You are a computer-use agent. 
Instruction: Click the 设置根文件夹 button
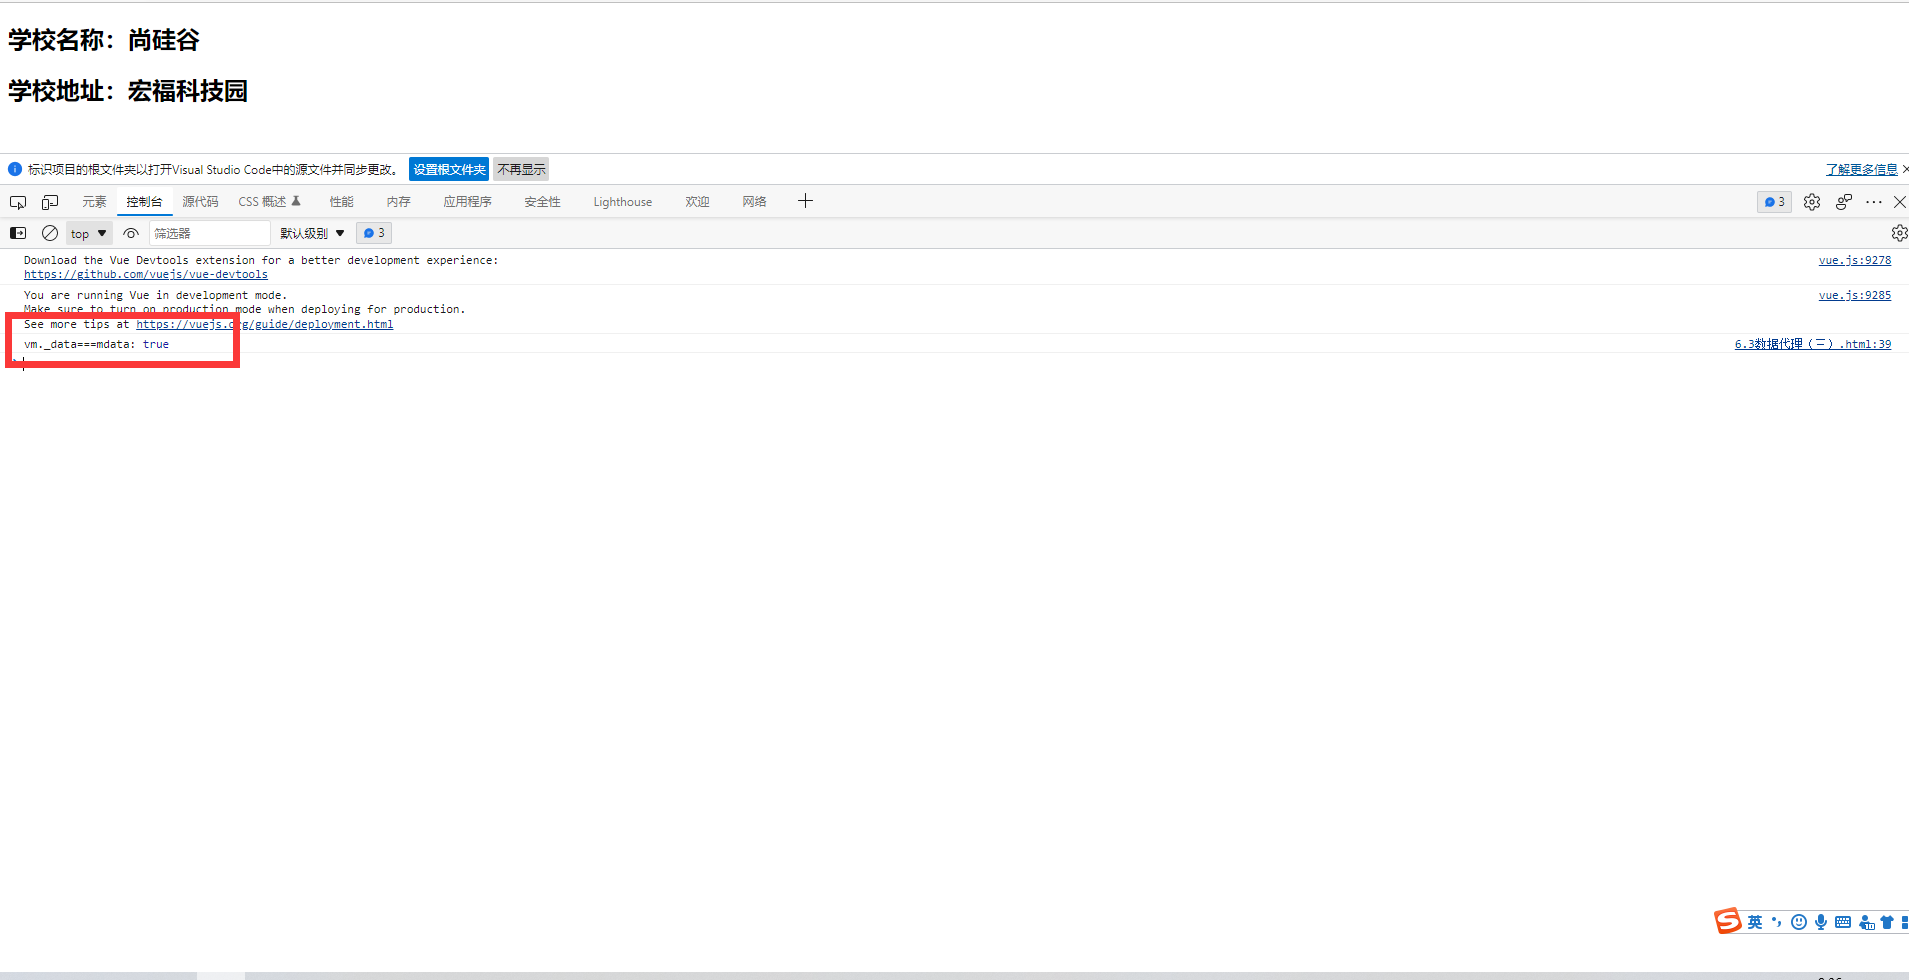pyautogui.click(x=448, y=169)
